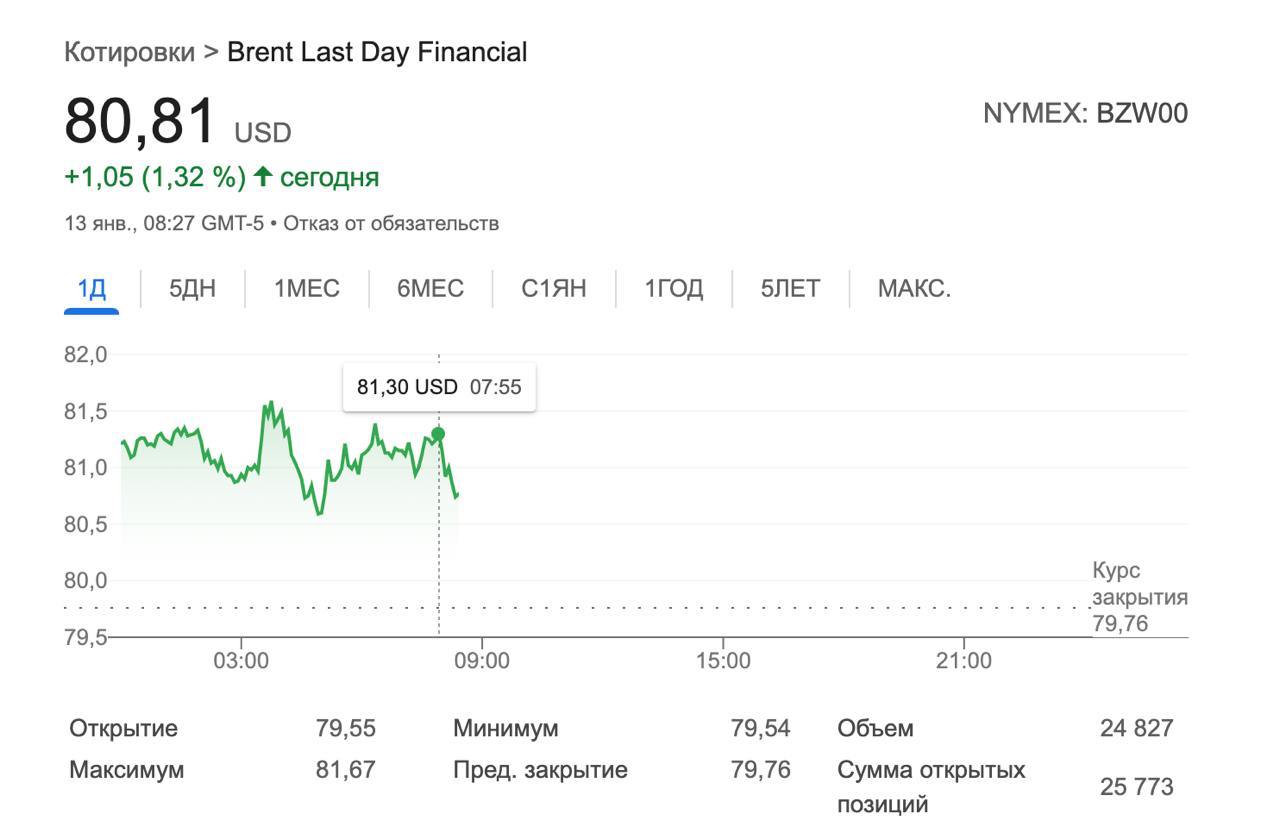
Task: Display the 5ЛЕТ chart range
Action: pos(790,289)
